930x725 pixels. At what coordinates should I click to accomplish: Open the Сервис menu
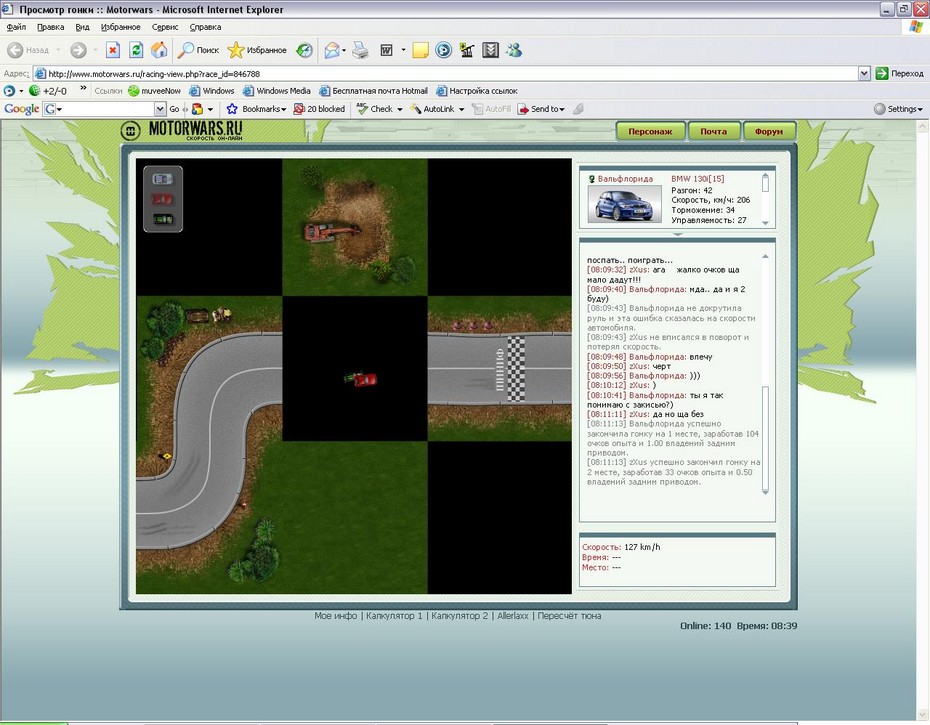165,27
